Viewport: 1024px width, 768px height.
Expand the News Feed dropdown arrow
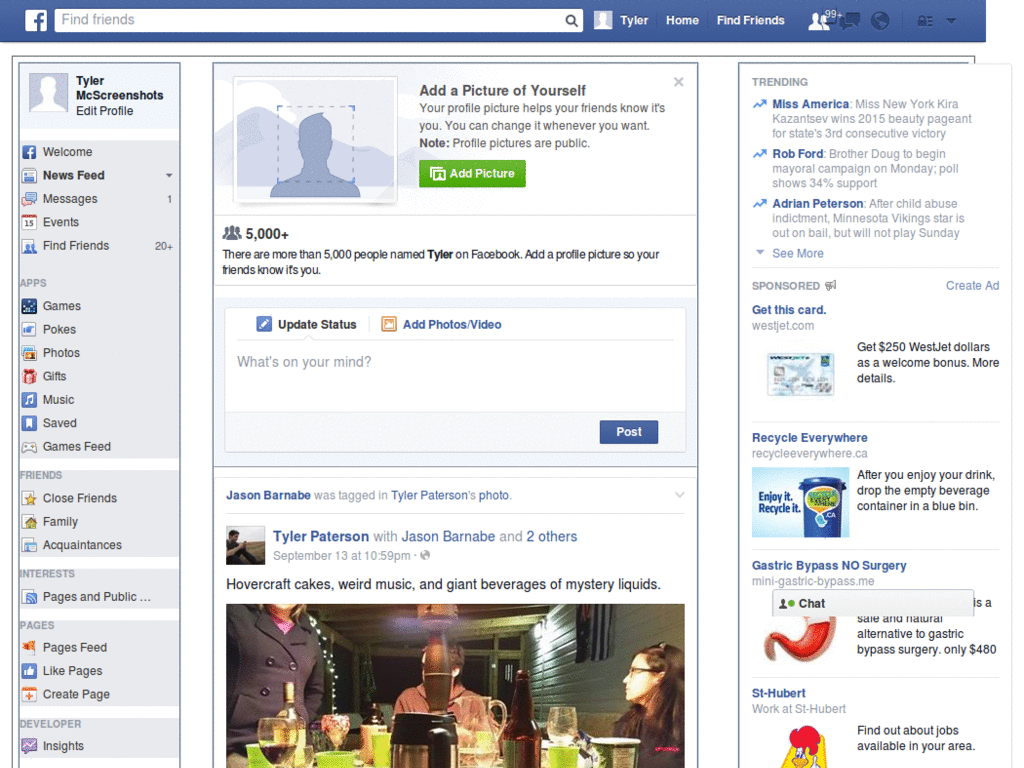point(168,175)
